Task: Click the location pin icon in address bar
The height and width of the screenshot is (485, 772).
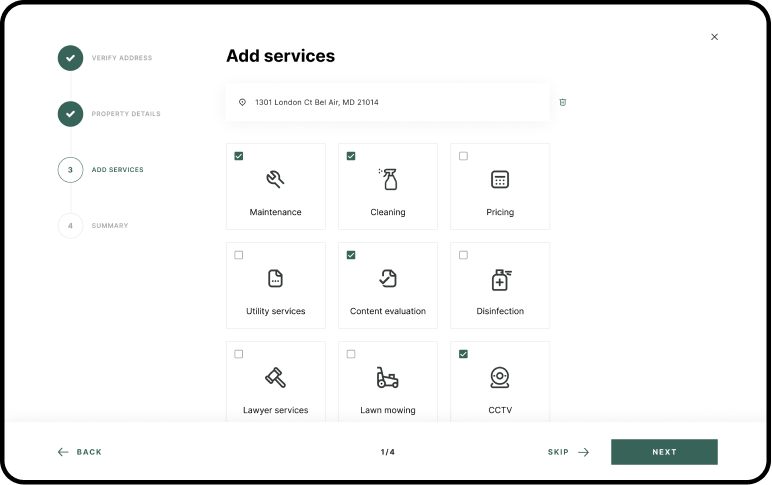Action: point(242,102)
